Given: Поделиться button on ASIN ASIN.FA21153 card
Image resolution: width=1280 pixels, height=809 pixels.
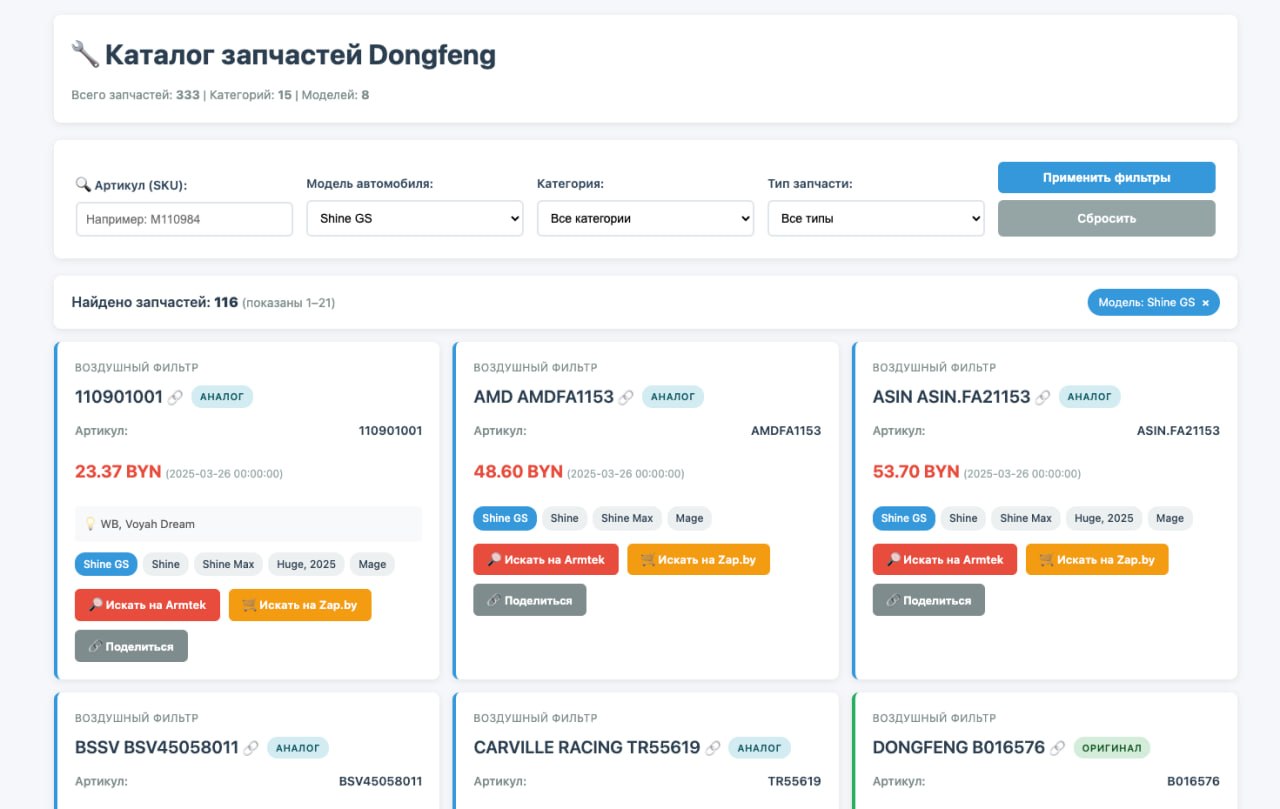Looking at the screenshot, I should (x=929, y=600).
